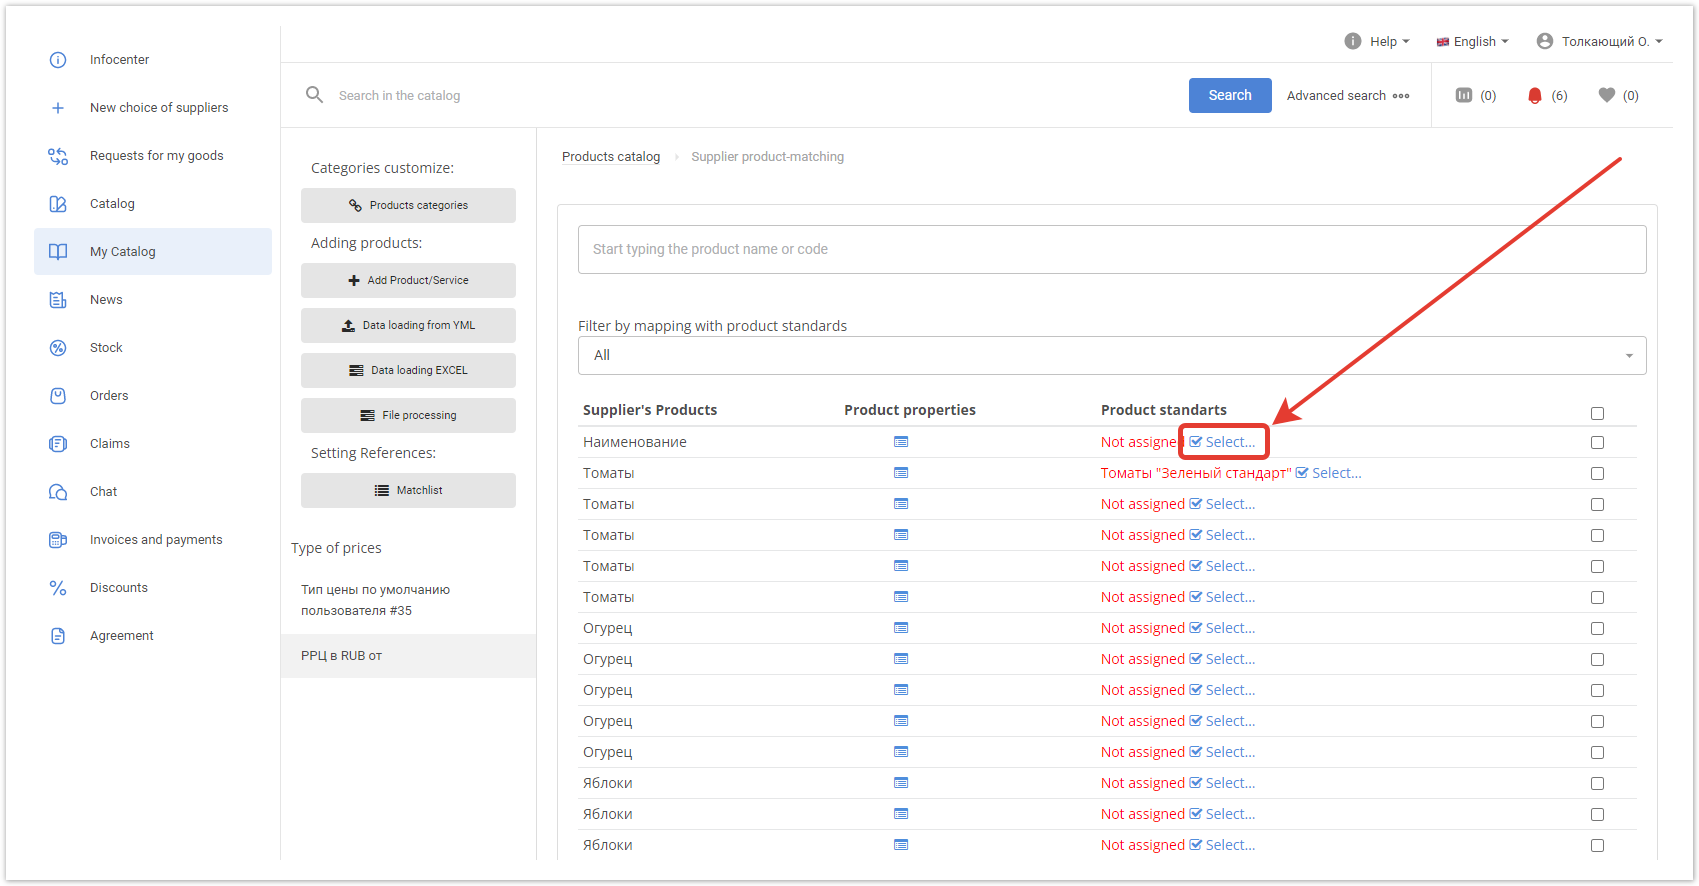
Task: Click Data loading from YML button
Action: (x=408, y=325)
